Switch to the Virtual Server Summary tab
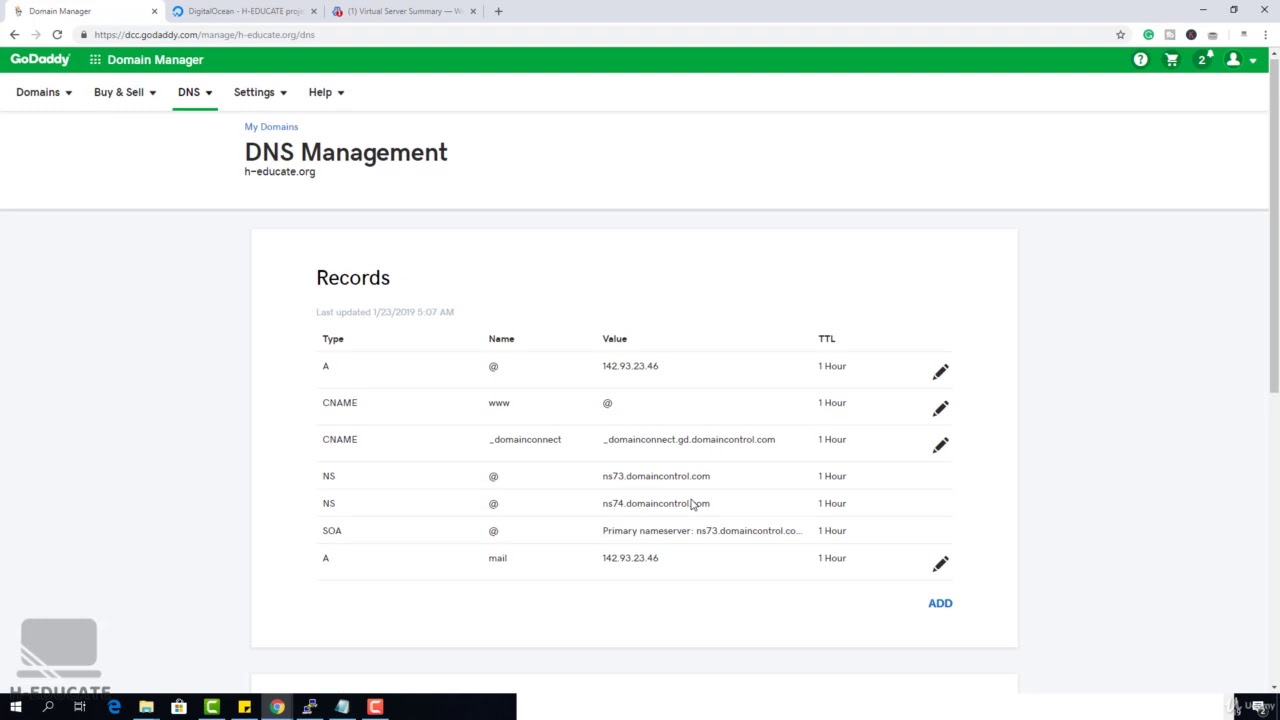1280x720 pixels. pos(404,12)
